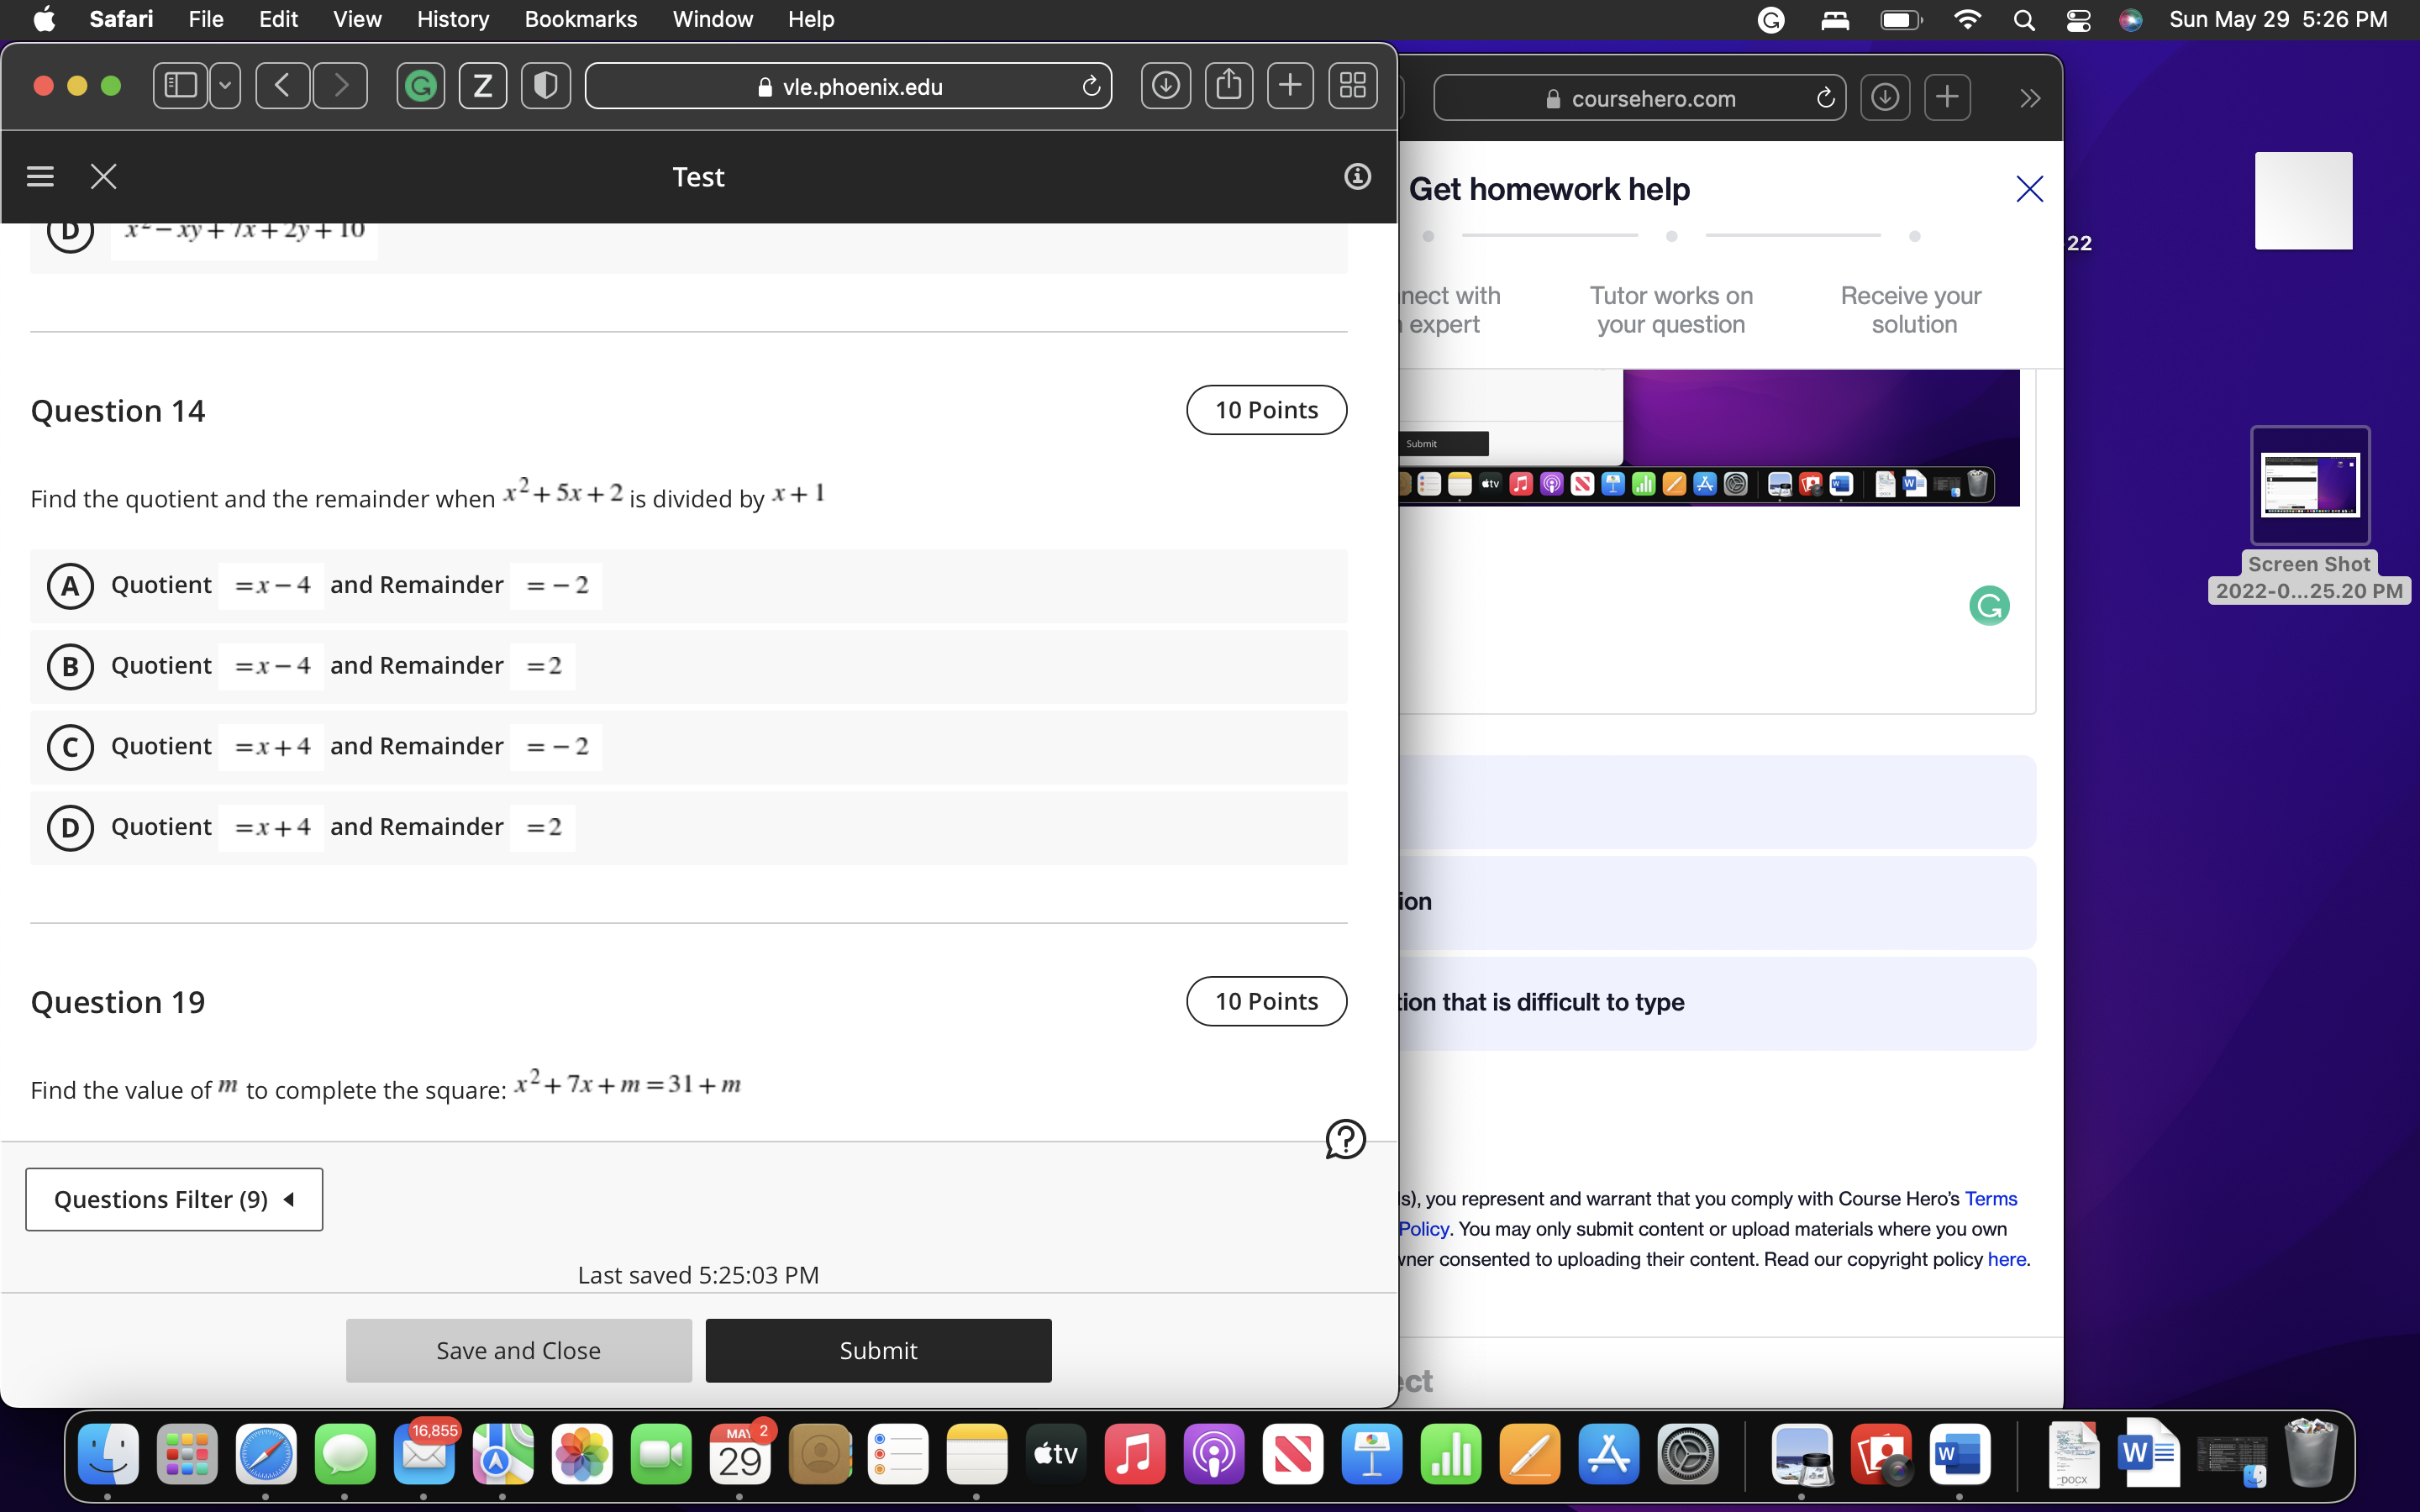
Task: Click the test info icon
Action: [x=1357, y=177]
